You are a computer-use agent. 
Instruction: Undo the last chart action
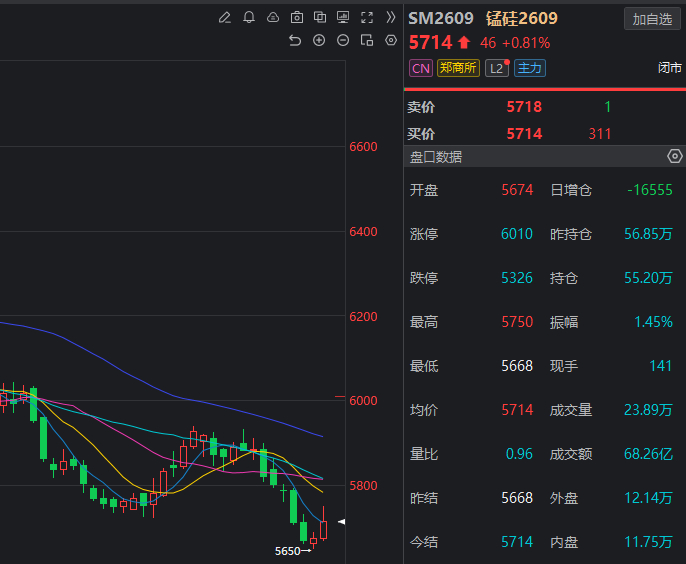(x=295, y=41)
